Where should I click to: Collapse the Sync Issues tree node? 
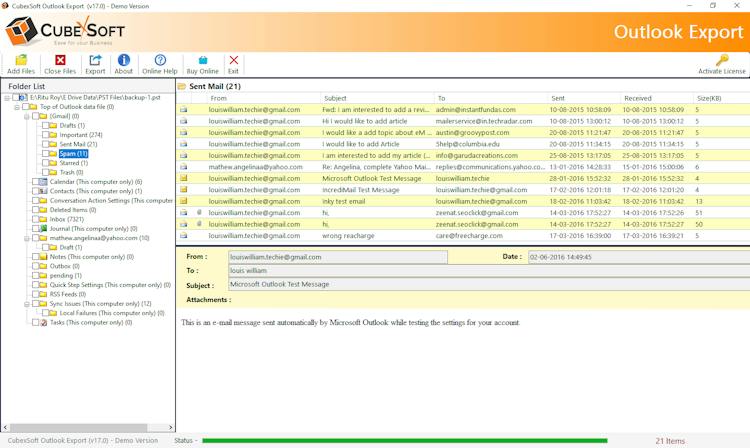click(27, 304)
